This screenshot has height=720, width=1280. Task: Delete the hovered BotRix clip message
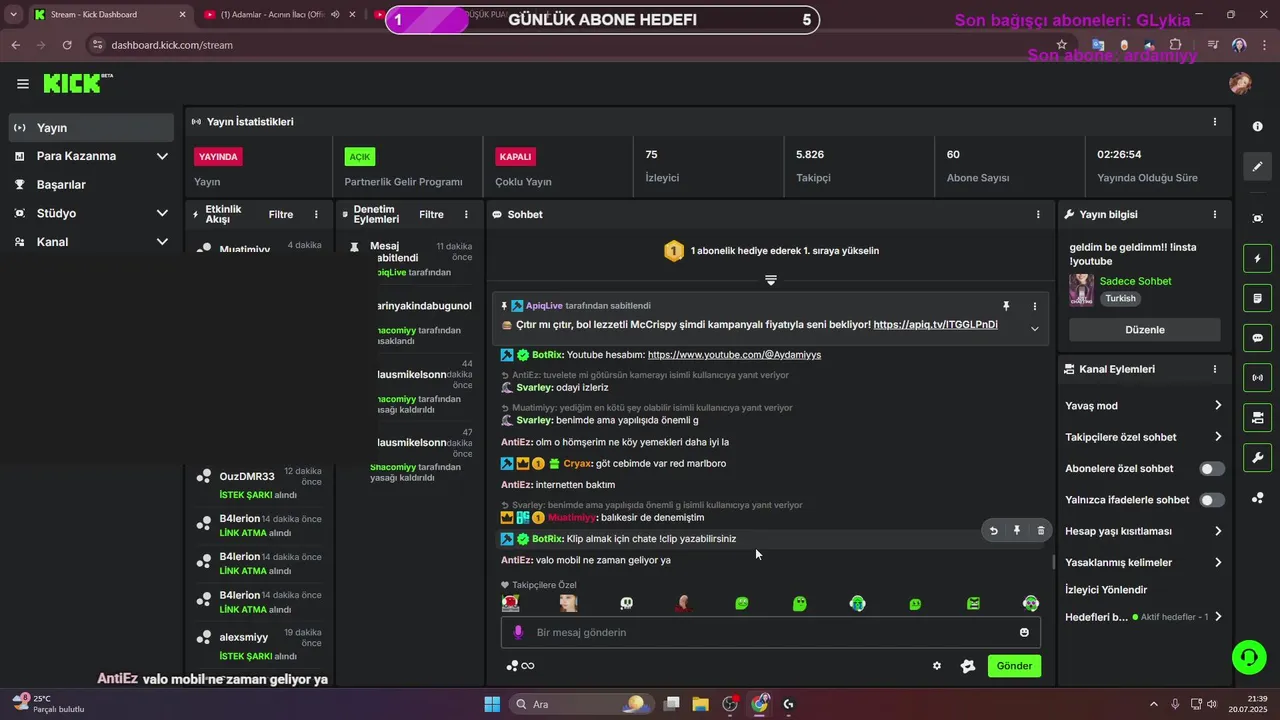click(1040, 531)
